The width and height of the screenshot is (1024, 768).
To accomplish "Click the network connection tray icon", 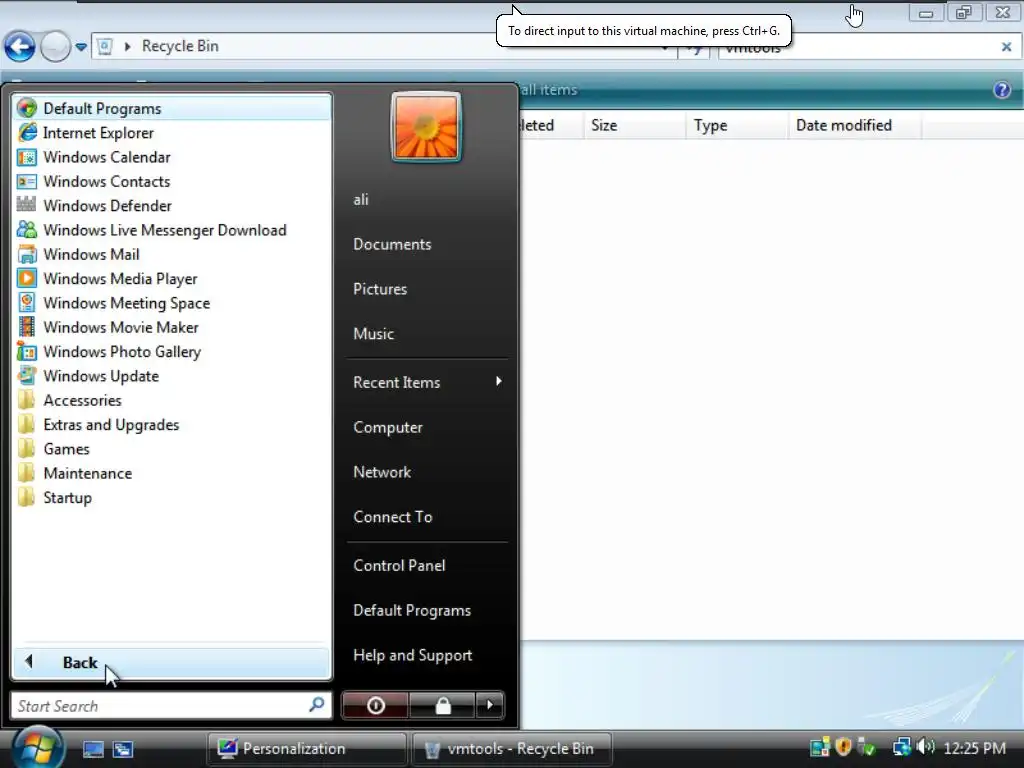I will [902, 746].
